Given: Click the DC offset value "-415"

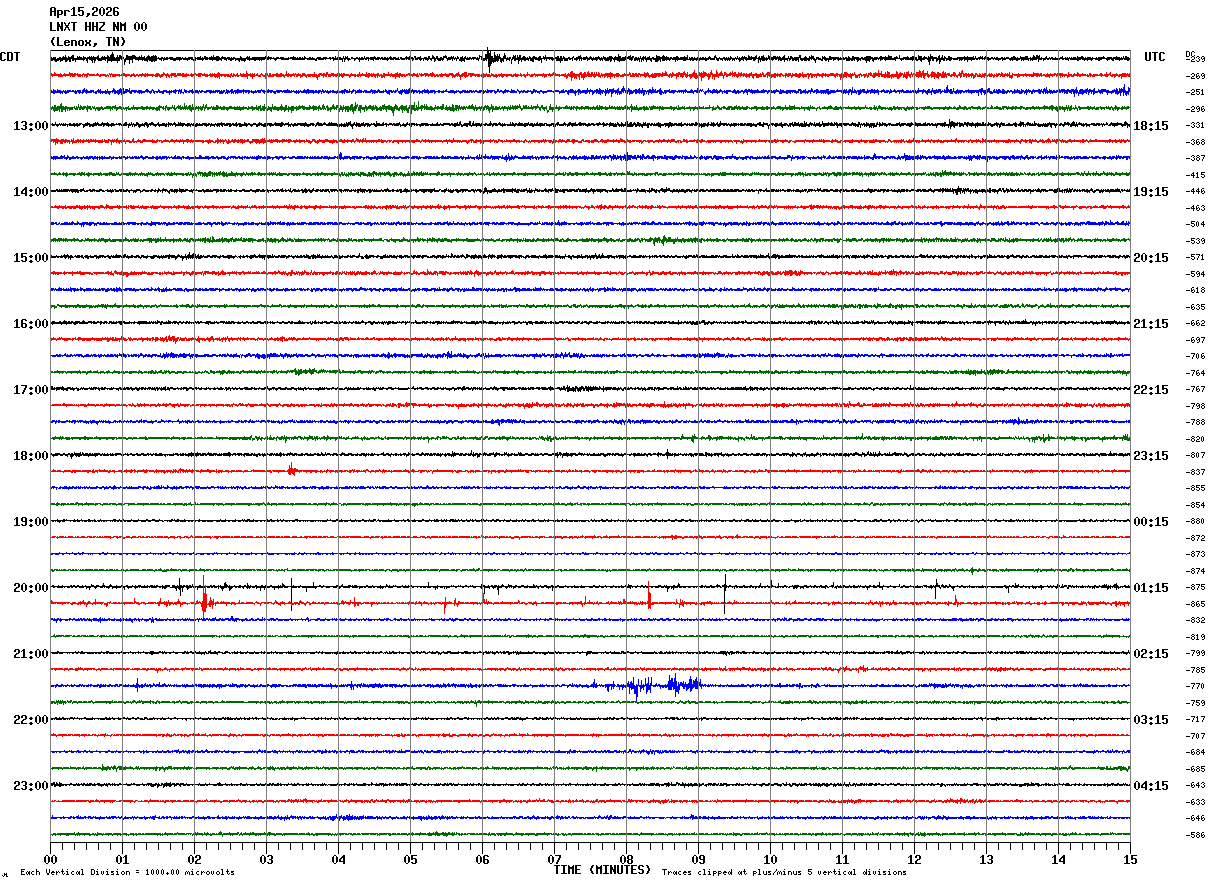Looking at the screenshot, I should tap(1195, 175).
